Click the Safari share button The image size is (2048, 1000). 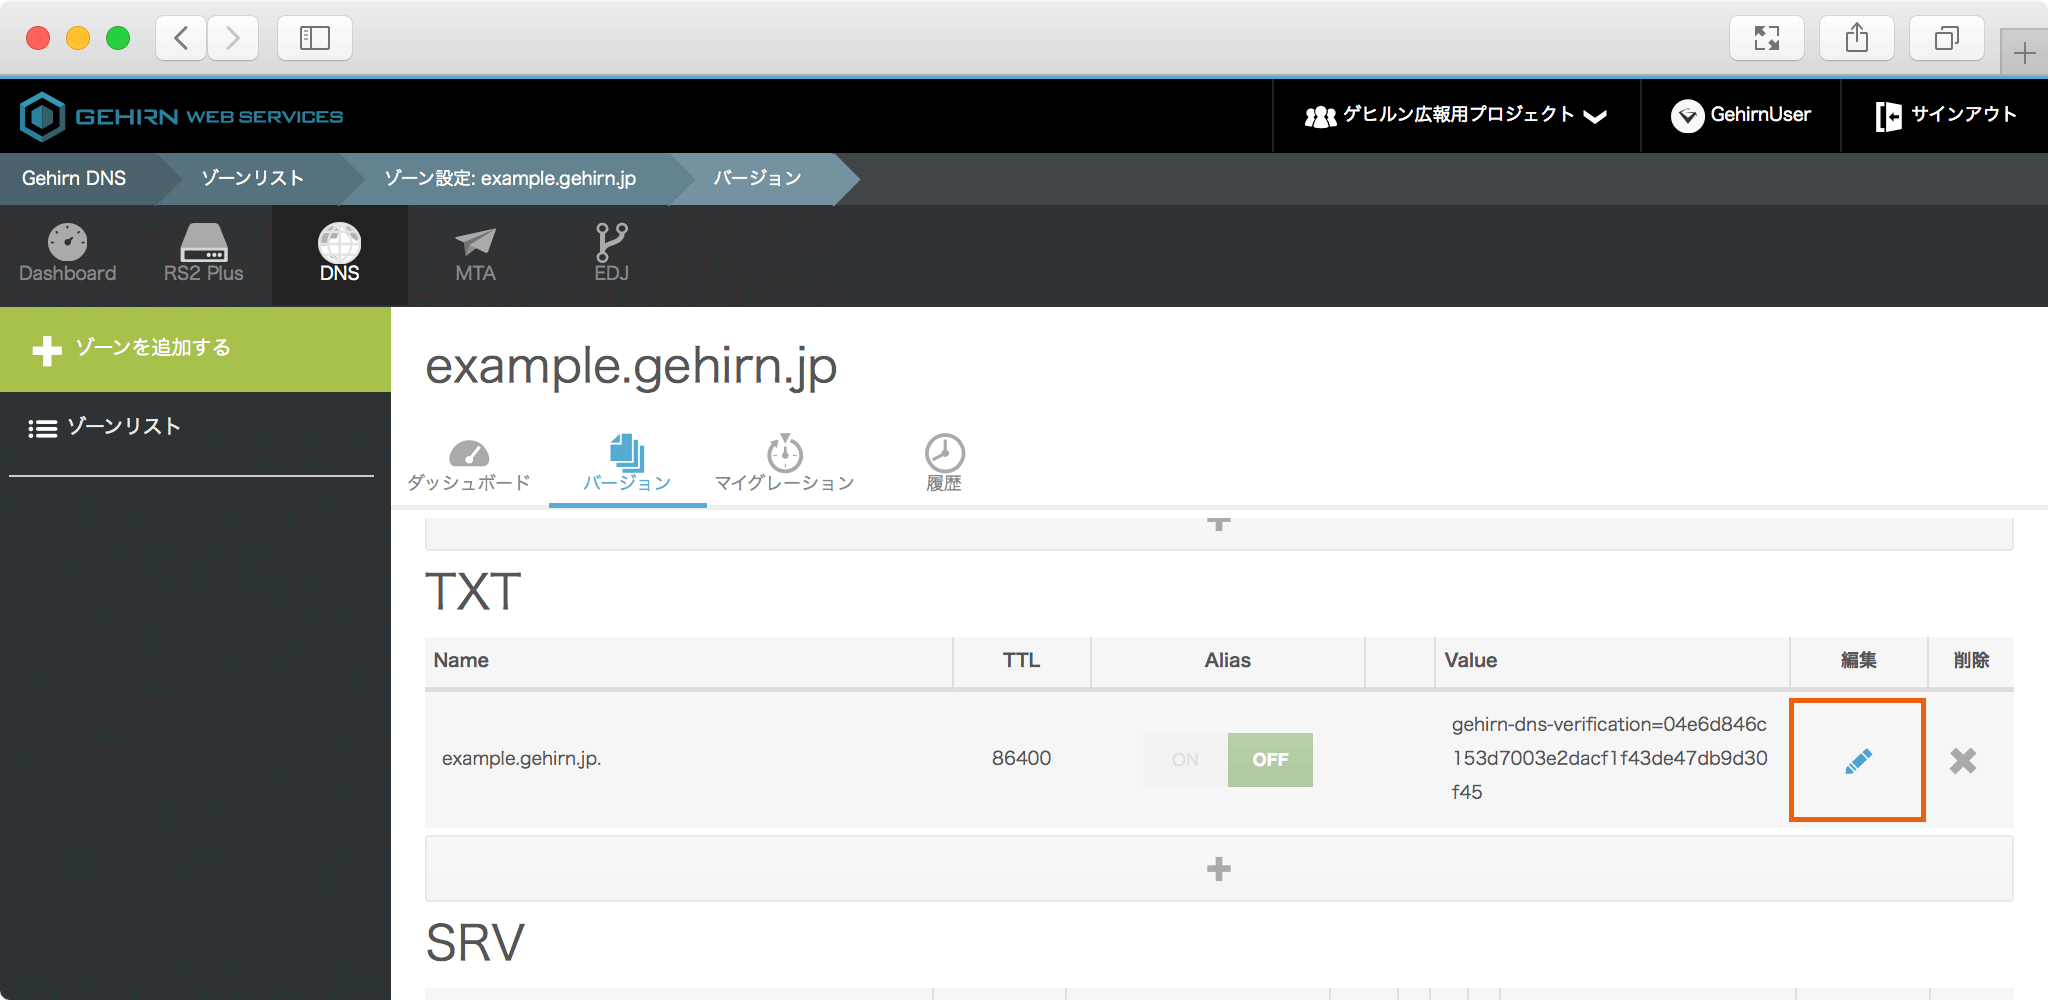[1856, 38]
